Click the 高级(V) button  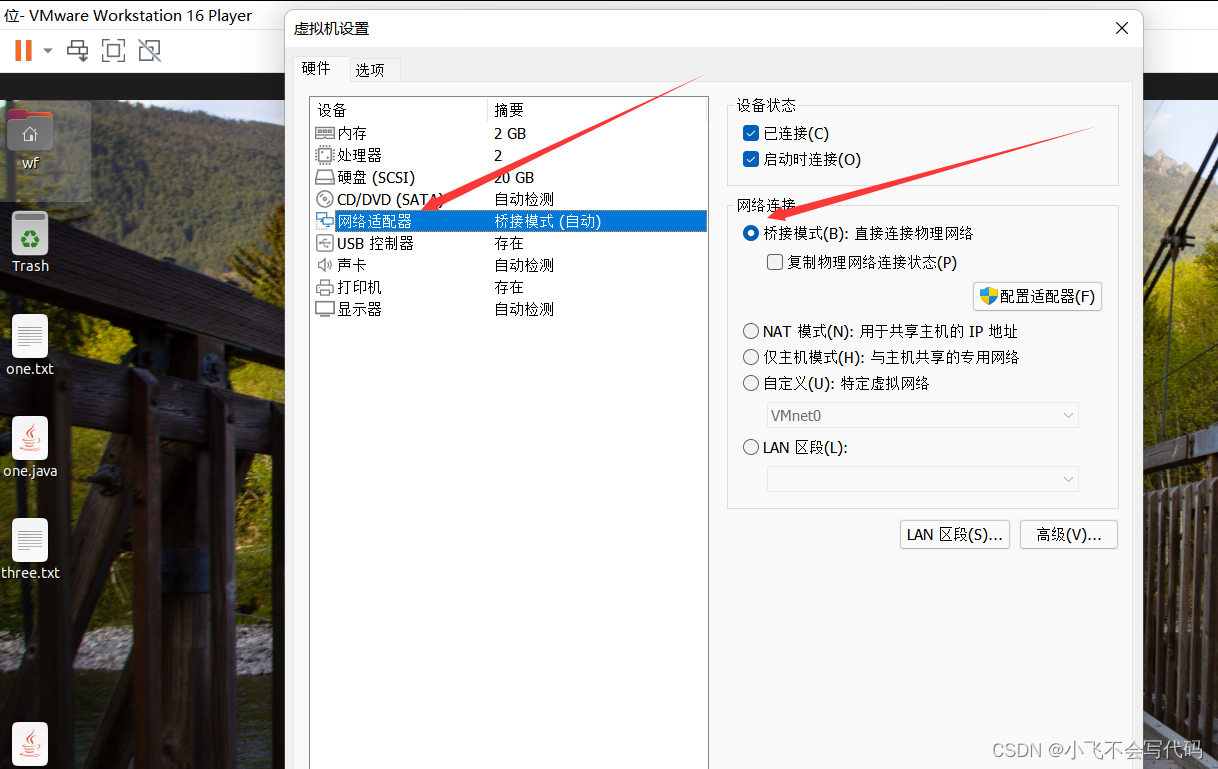[1068, 534]
